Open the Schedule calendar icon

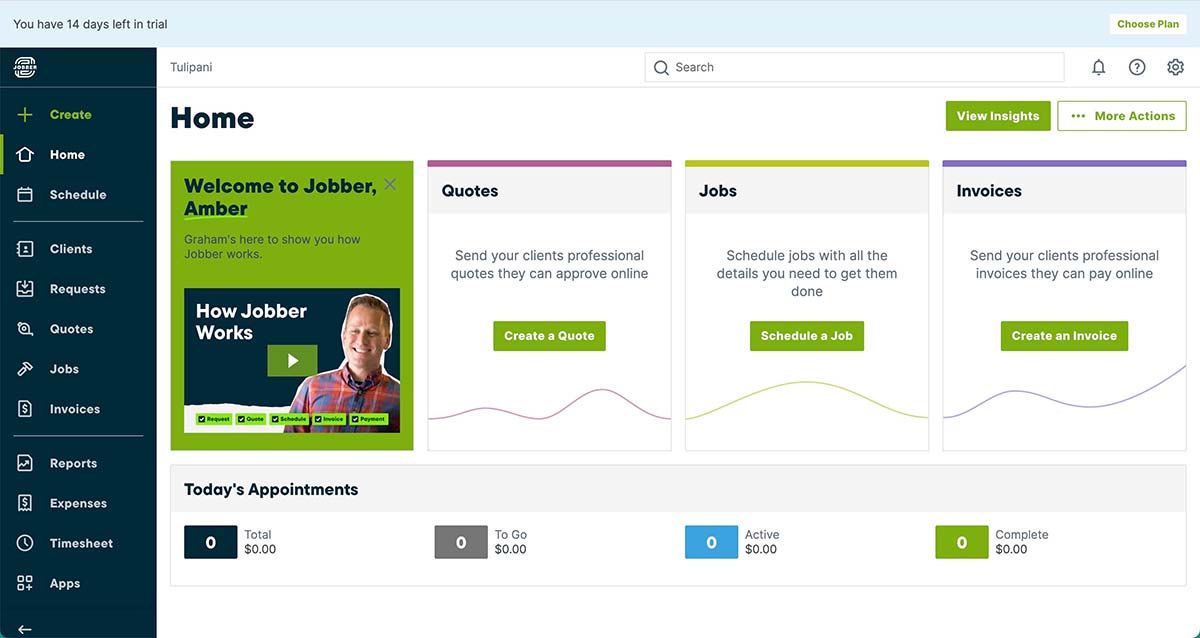click(24, 194)
